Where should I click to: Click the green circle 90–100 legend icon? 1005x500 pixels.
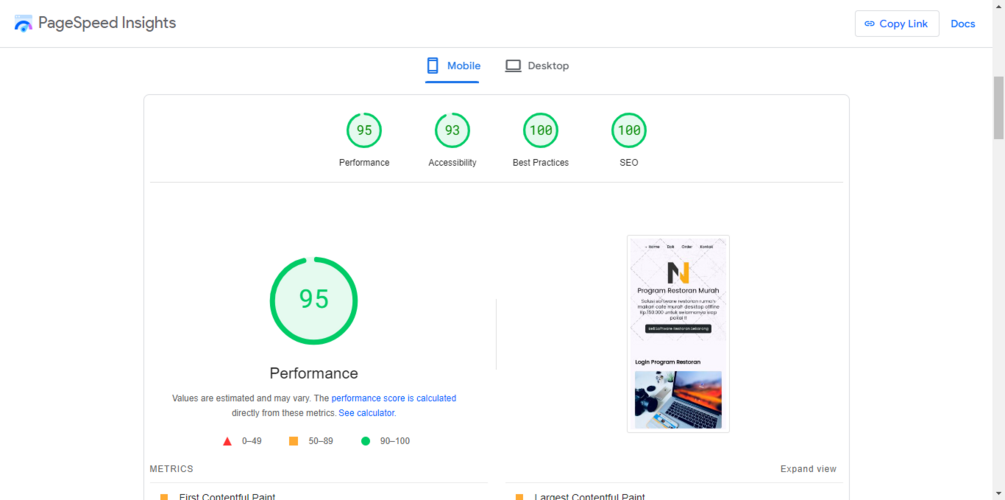click(365, 441)
